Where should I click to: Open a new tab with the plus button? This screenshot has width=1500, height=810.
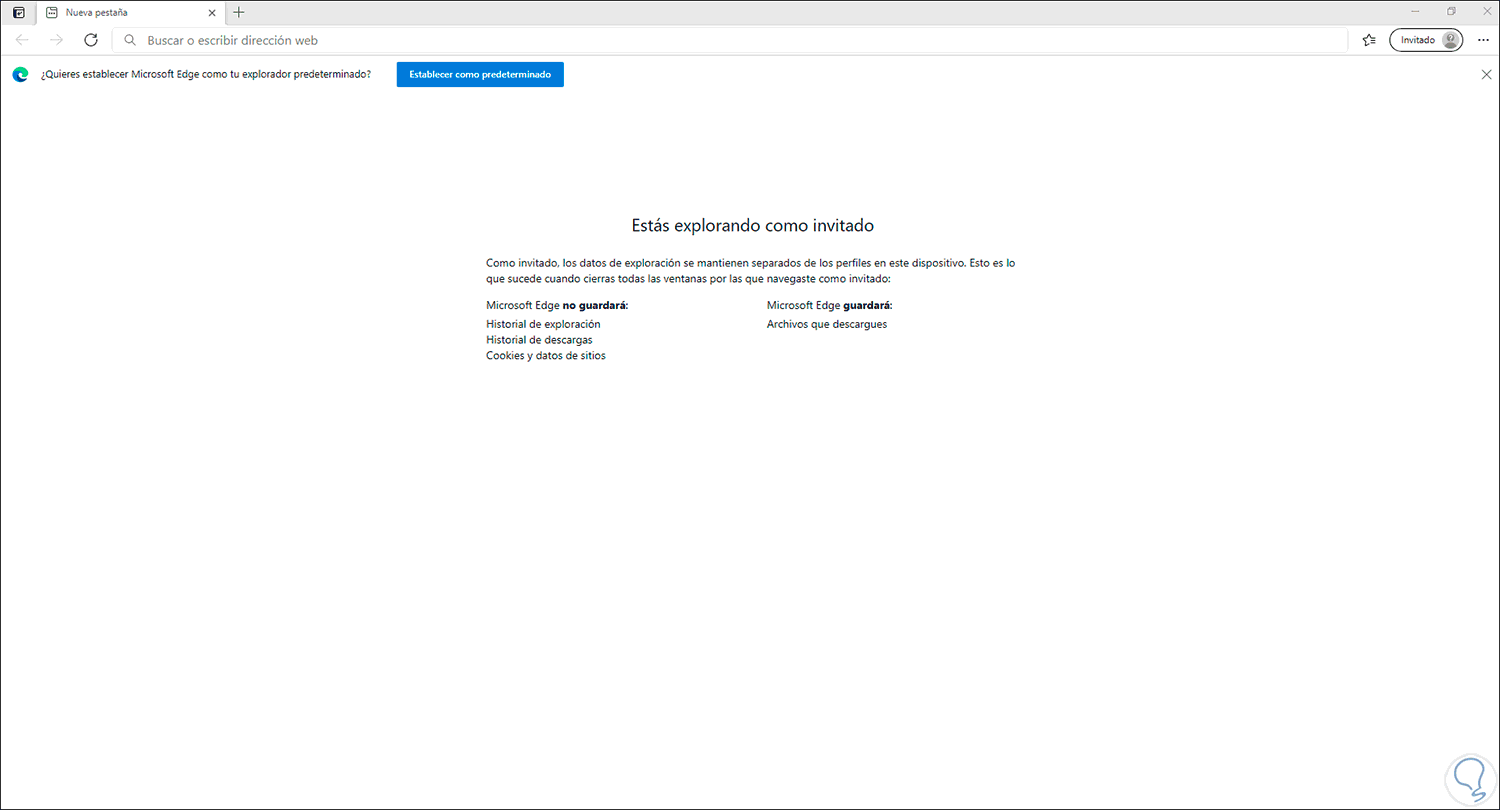tap(239, 13)
